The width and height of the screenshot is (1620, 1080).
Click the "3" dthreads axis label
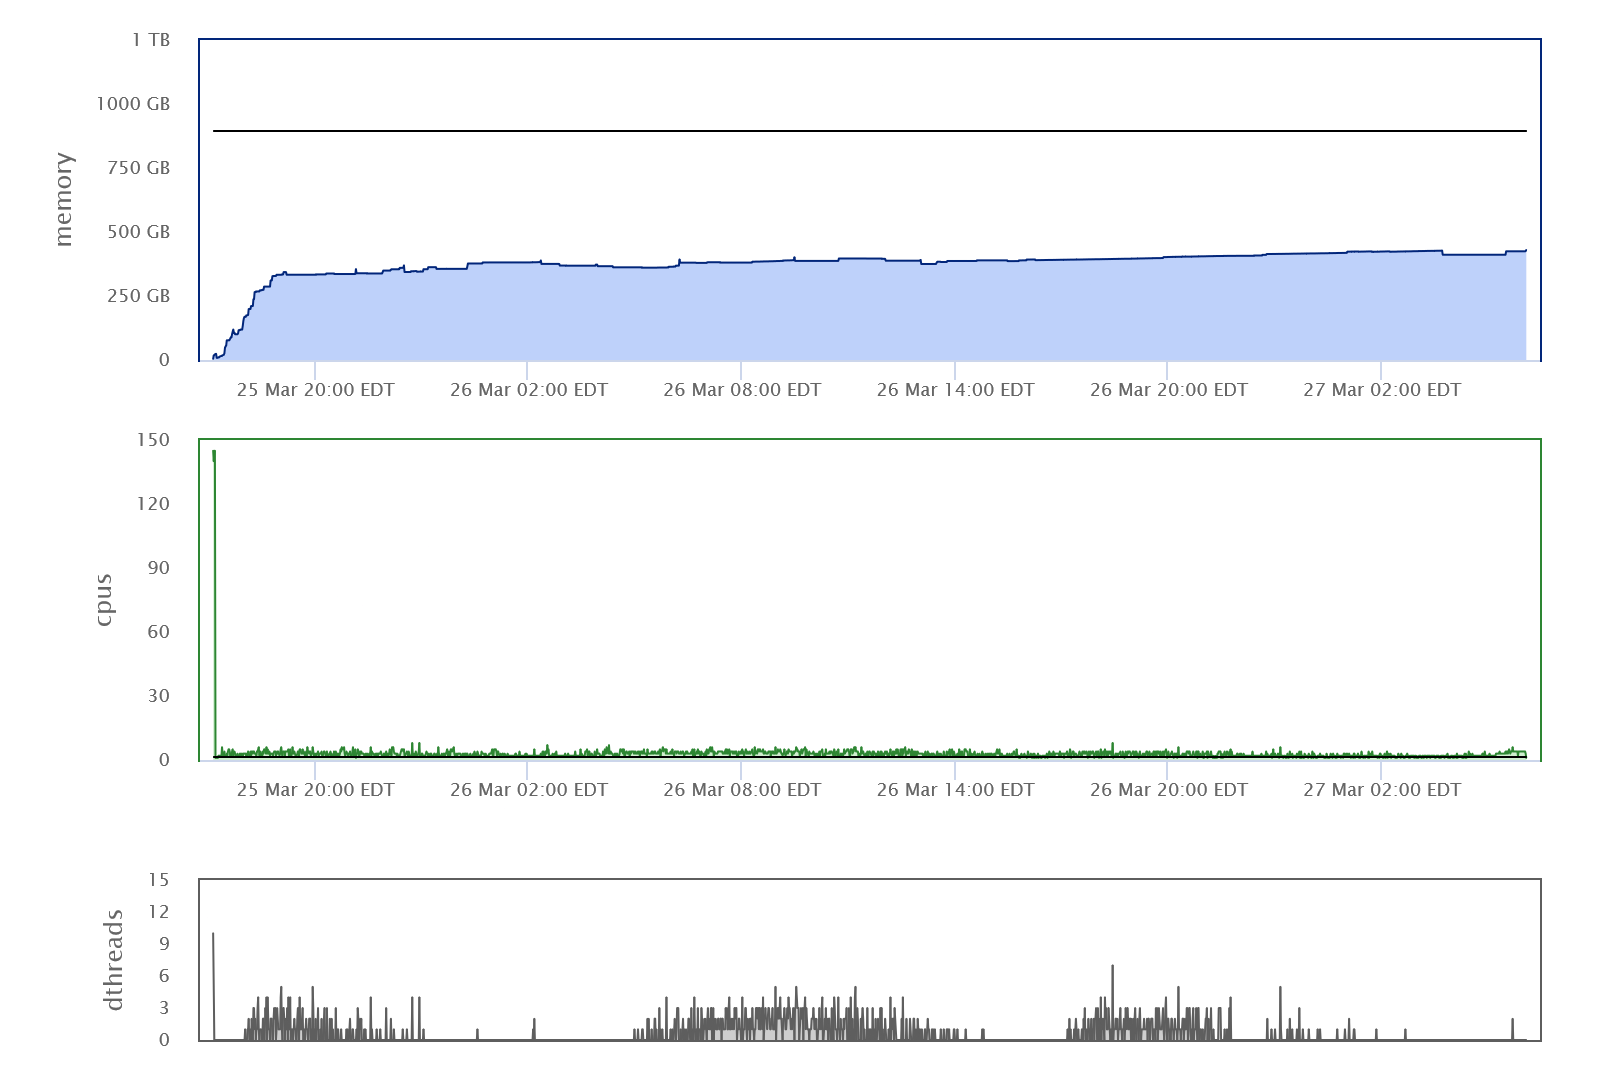click(165, 1008)
